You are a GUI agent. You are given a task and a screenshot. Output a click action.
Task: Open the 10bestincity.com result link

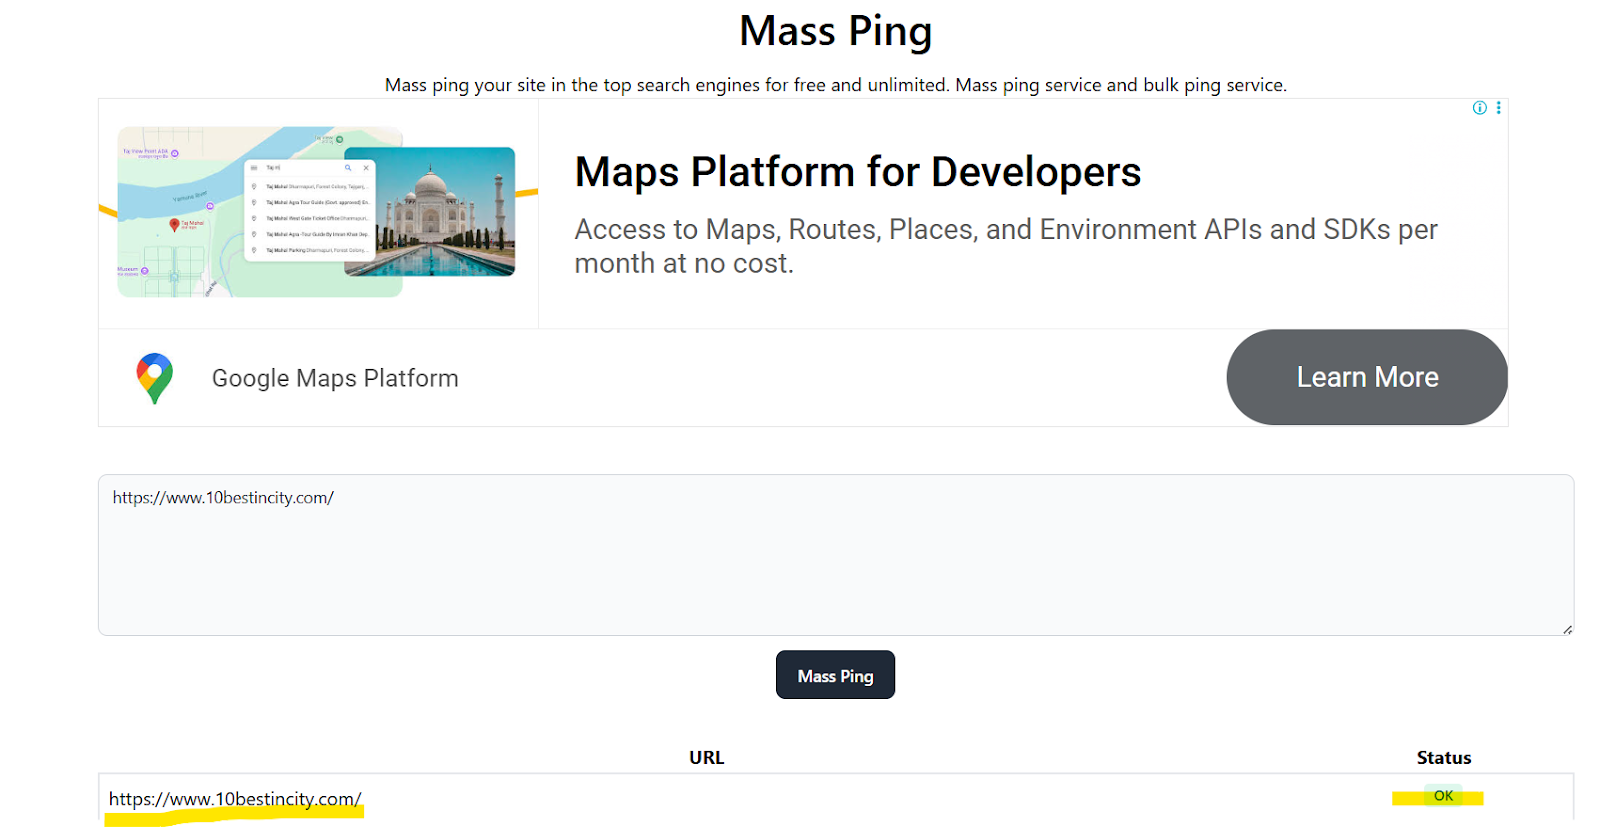[x=235, y=799]
